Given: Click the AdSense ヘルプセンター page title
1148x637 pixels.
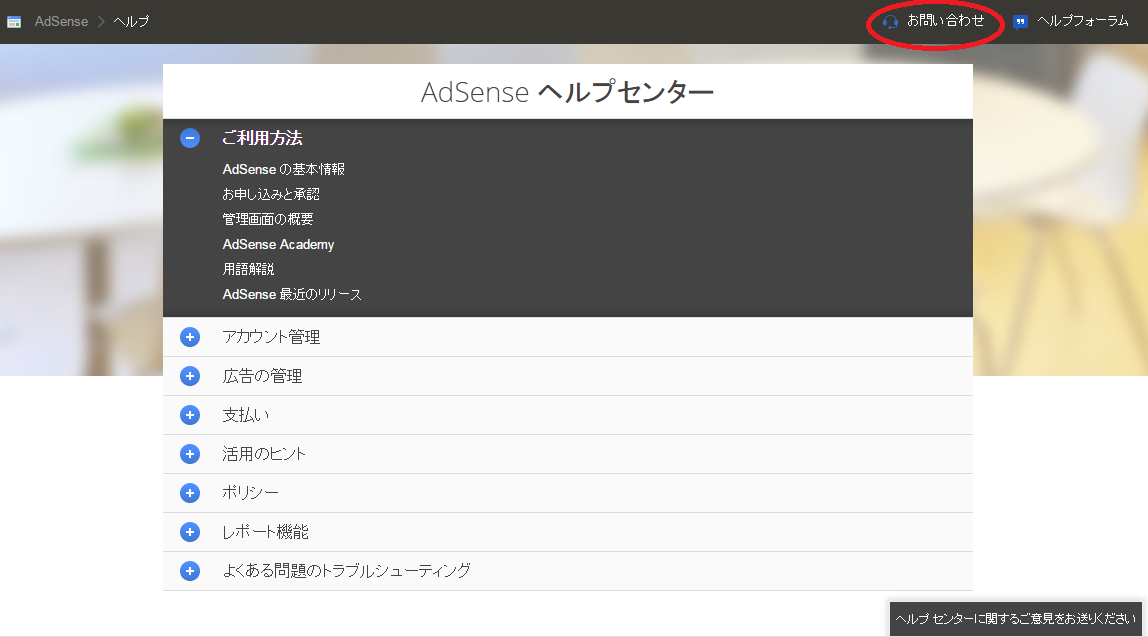Looking at the screenshot, I should pyautogui.click(x=567, y=92).
